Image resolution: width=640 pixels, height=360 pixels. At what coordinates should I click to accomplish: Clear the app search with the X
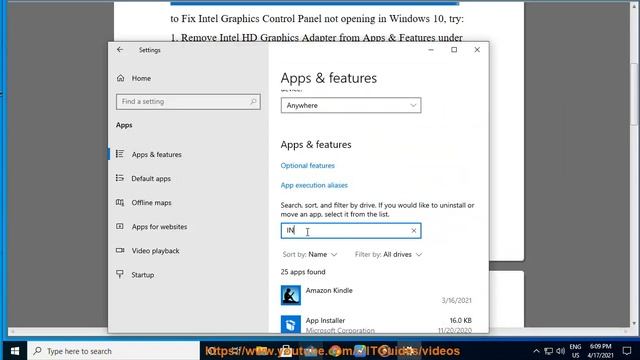tap(413, 231)
